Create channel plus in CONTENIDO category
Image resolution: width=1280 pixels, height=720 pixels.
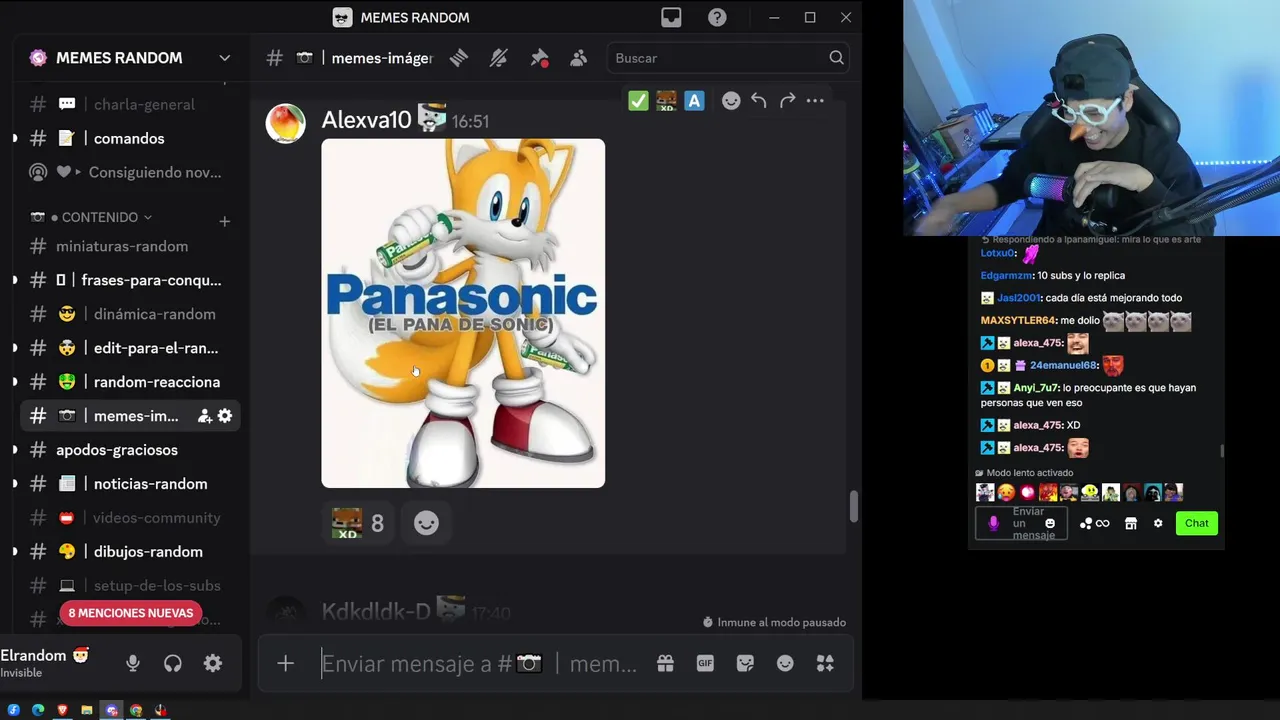[224, 220]
